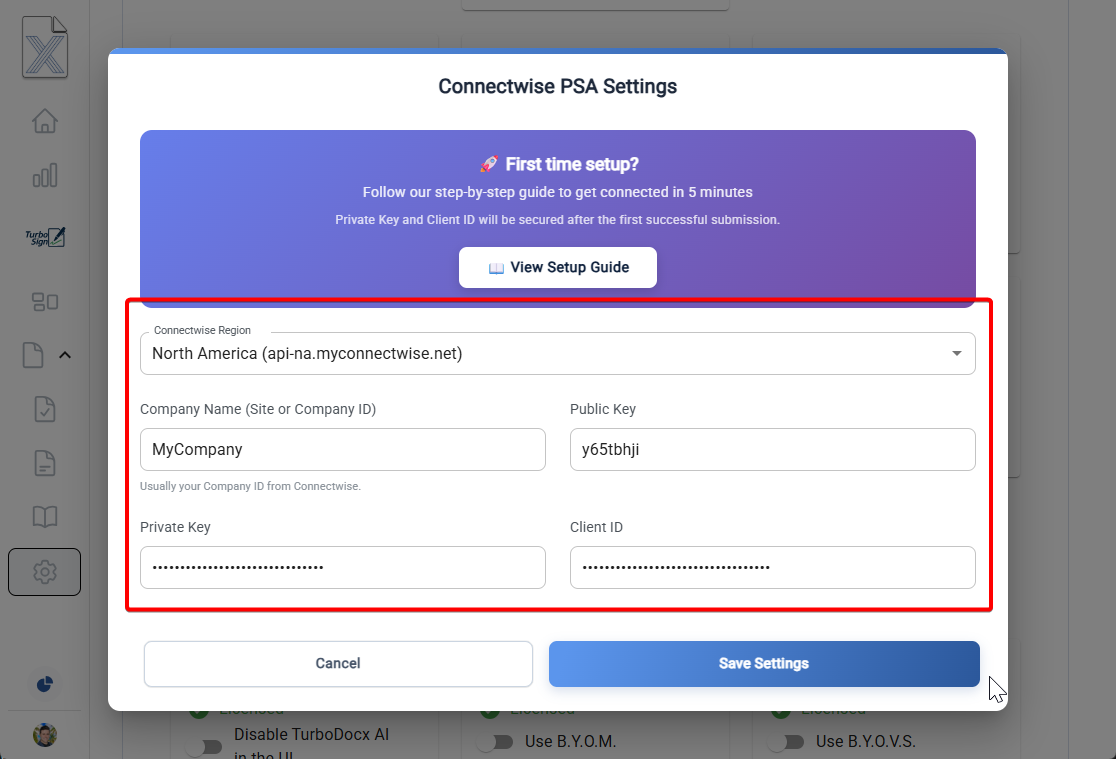This screenshot has width=1116, height=759.
Task: Focus the Company Name input field
Action: pos(343,449)
